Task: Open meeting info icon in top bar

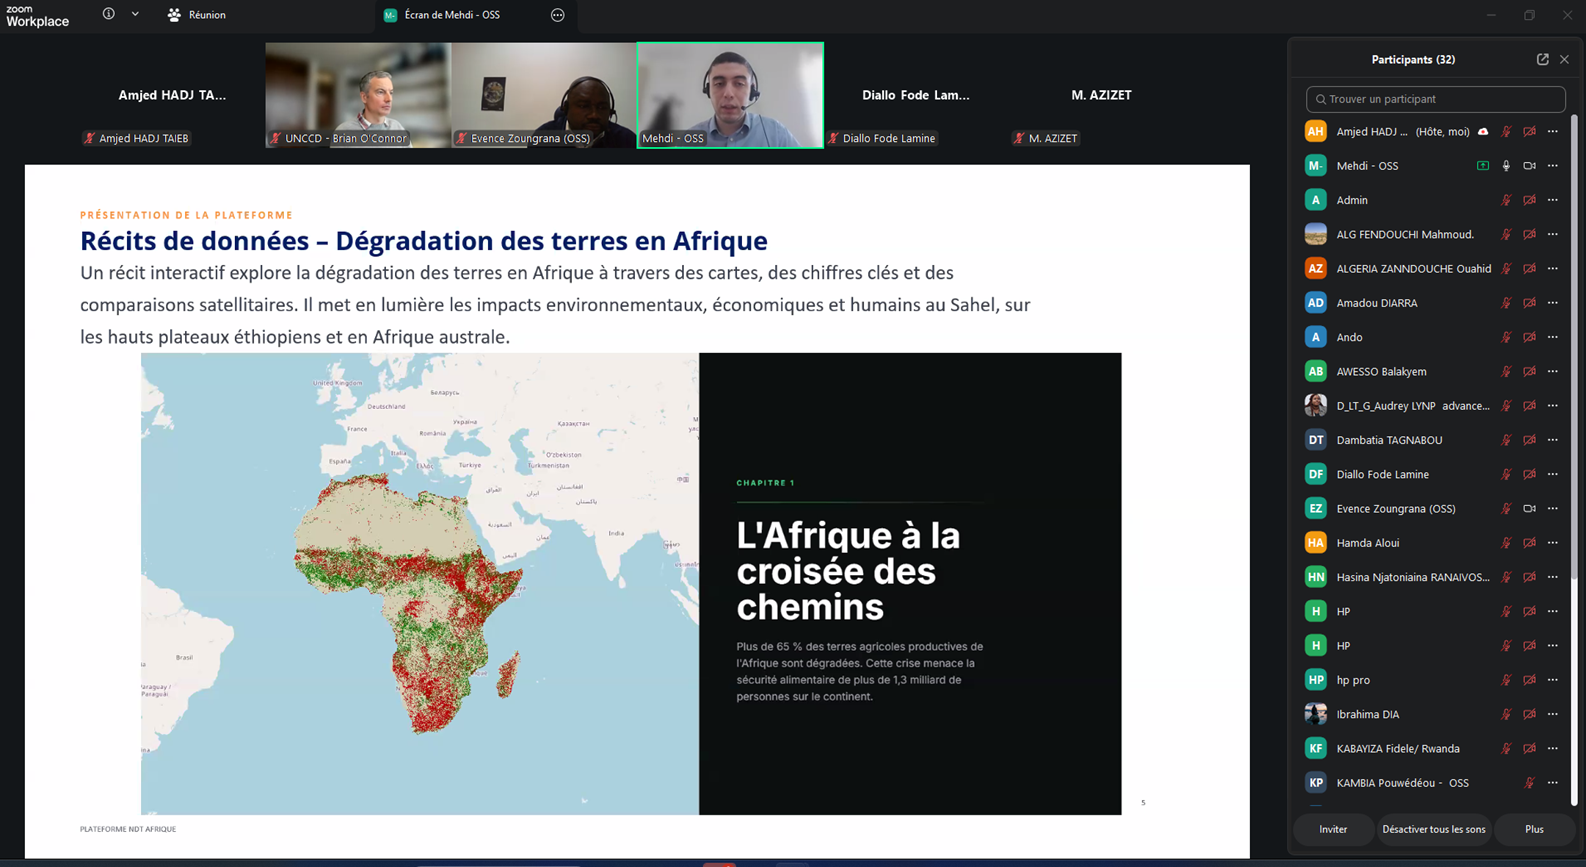Action: [108, 14]
